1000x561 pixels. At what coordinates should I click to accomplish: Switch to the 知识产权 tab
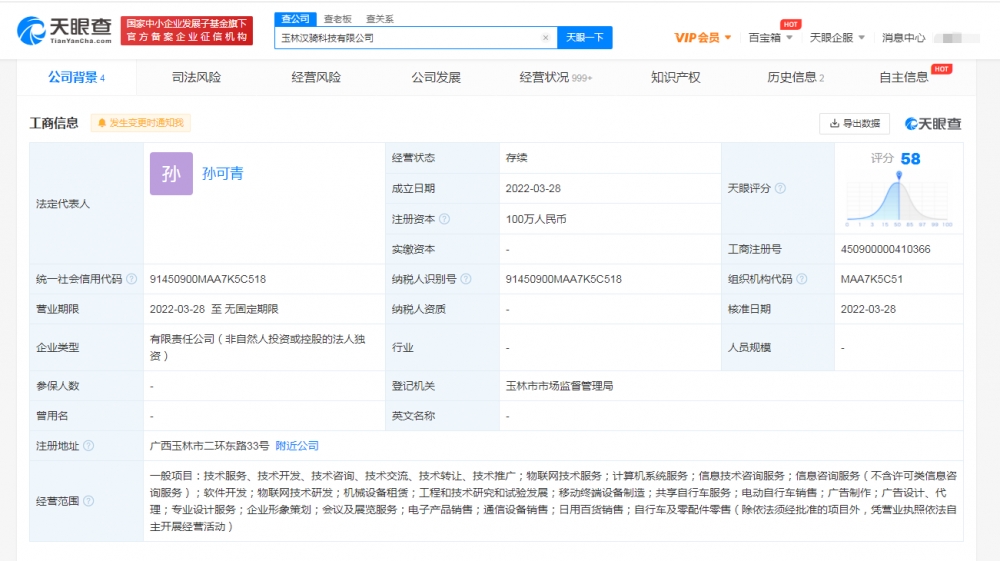click(x=675, y=77)
